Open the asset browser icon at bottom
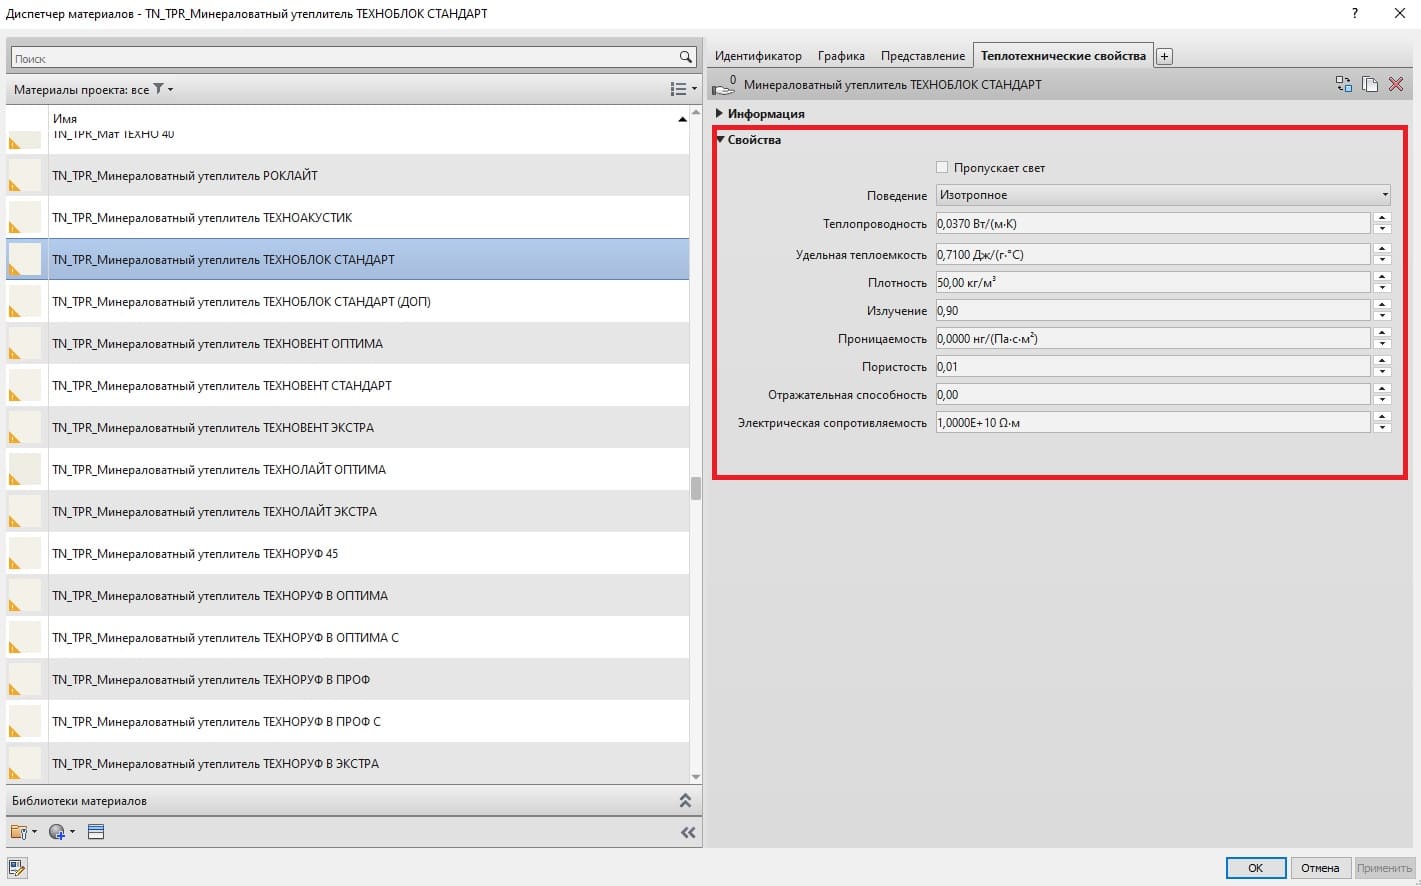Viewport: 1421px width, 886px height. [96, 832]
